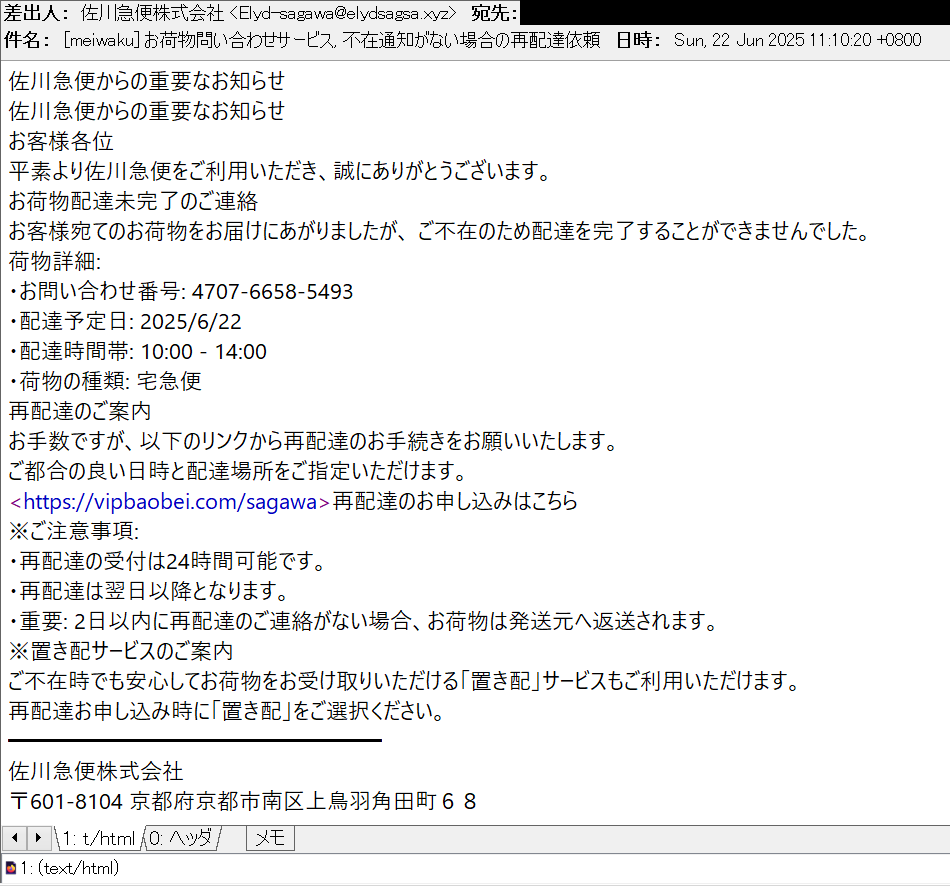Click the お客様各位 greeting line

tap(61, 141)
